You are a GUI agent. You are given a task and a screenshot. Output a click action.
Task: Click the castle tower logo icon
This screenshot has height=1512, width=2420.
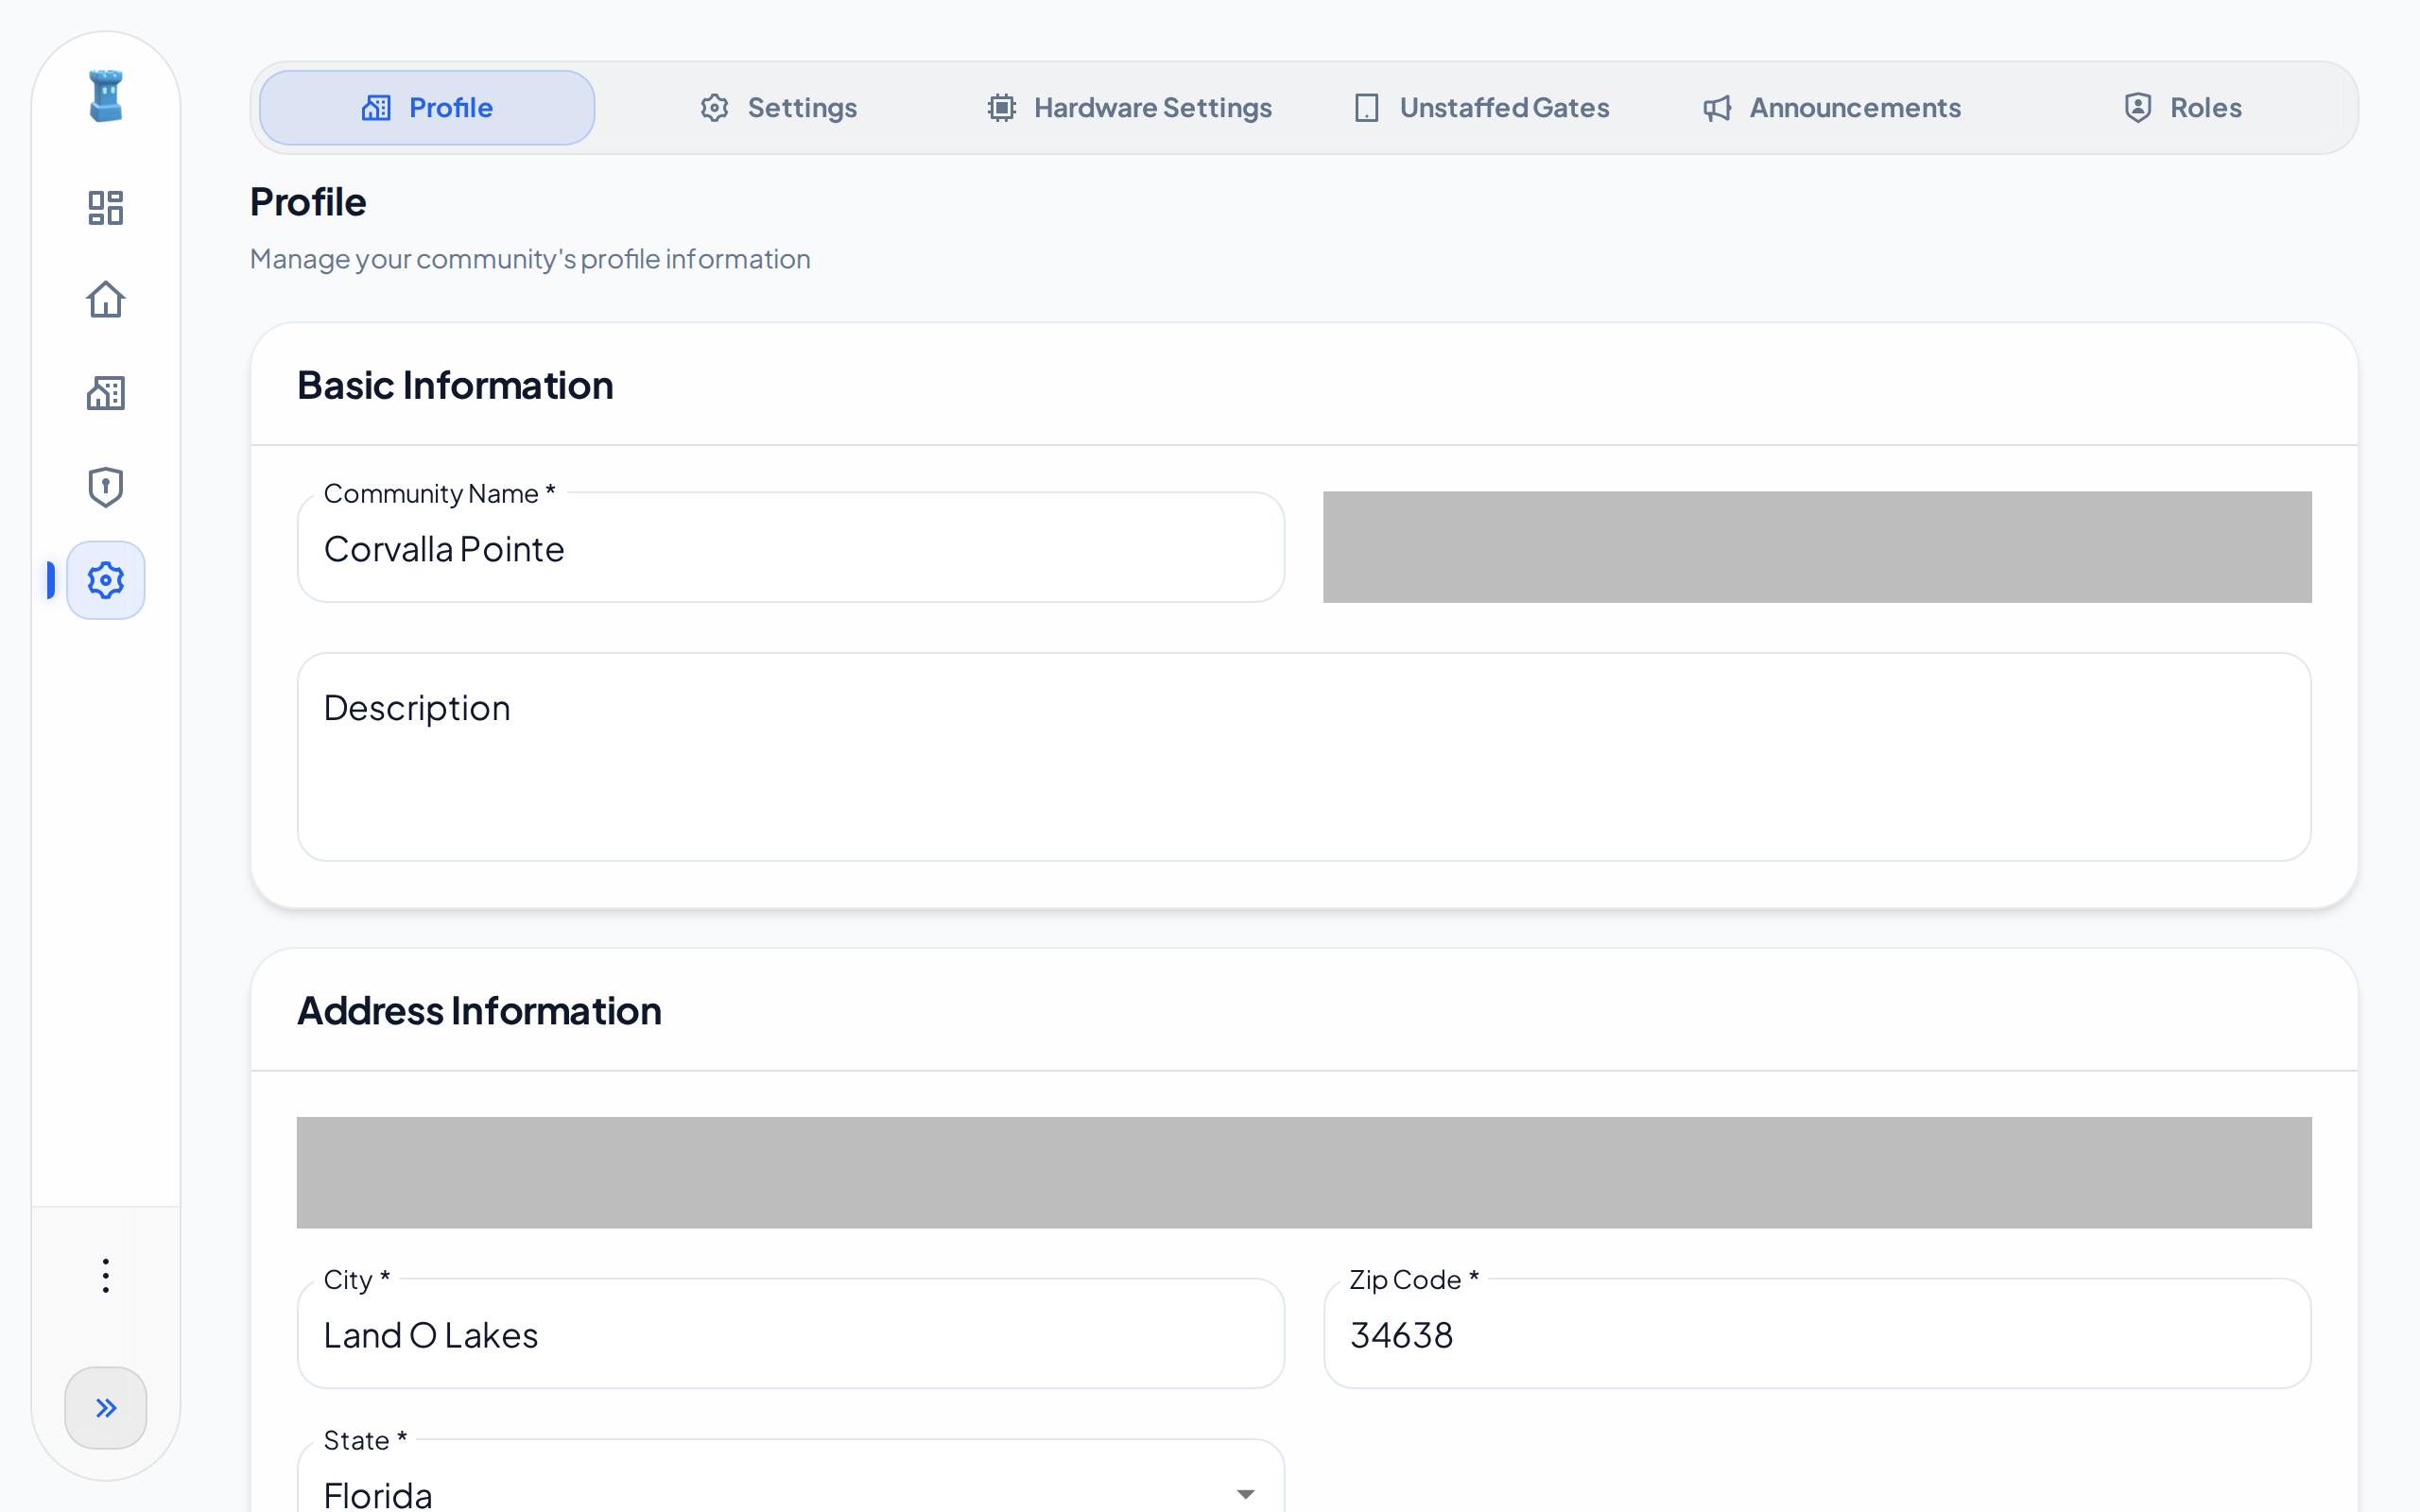click(106, 97)
